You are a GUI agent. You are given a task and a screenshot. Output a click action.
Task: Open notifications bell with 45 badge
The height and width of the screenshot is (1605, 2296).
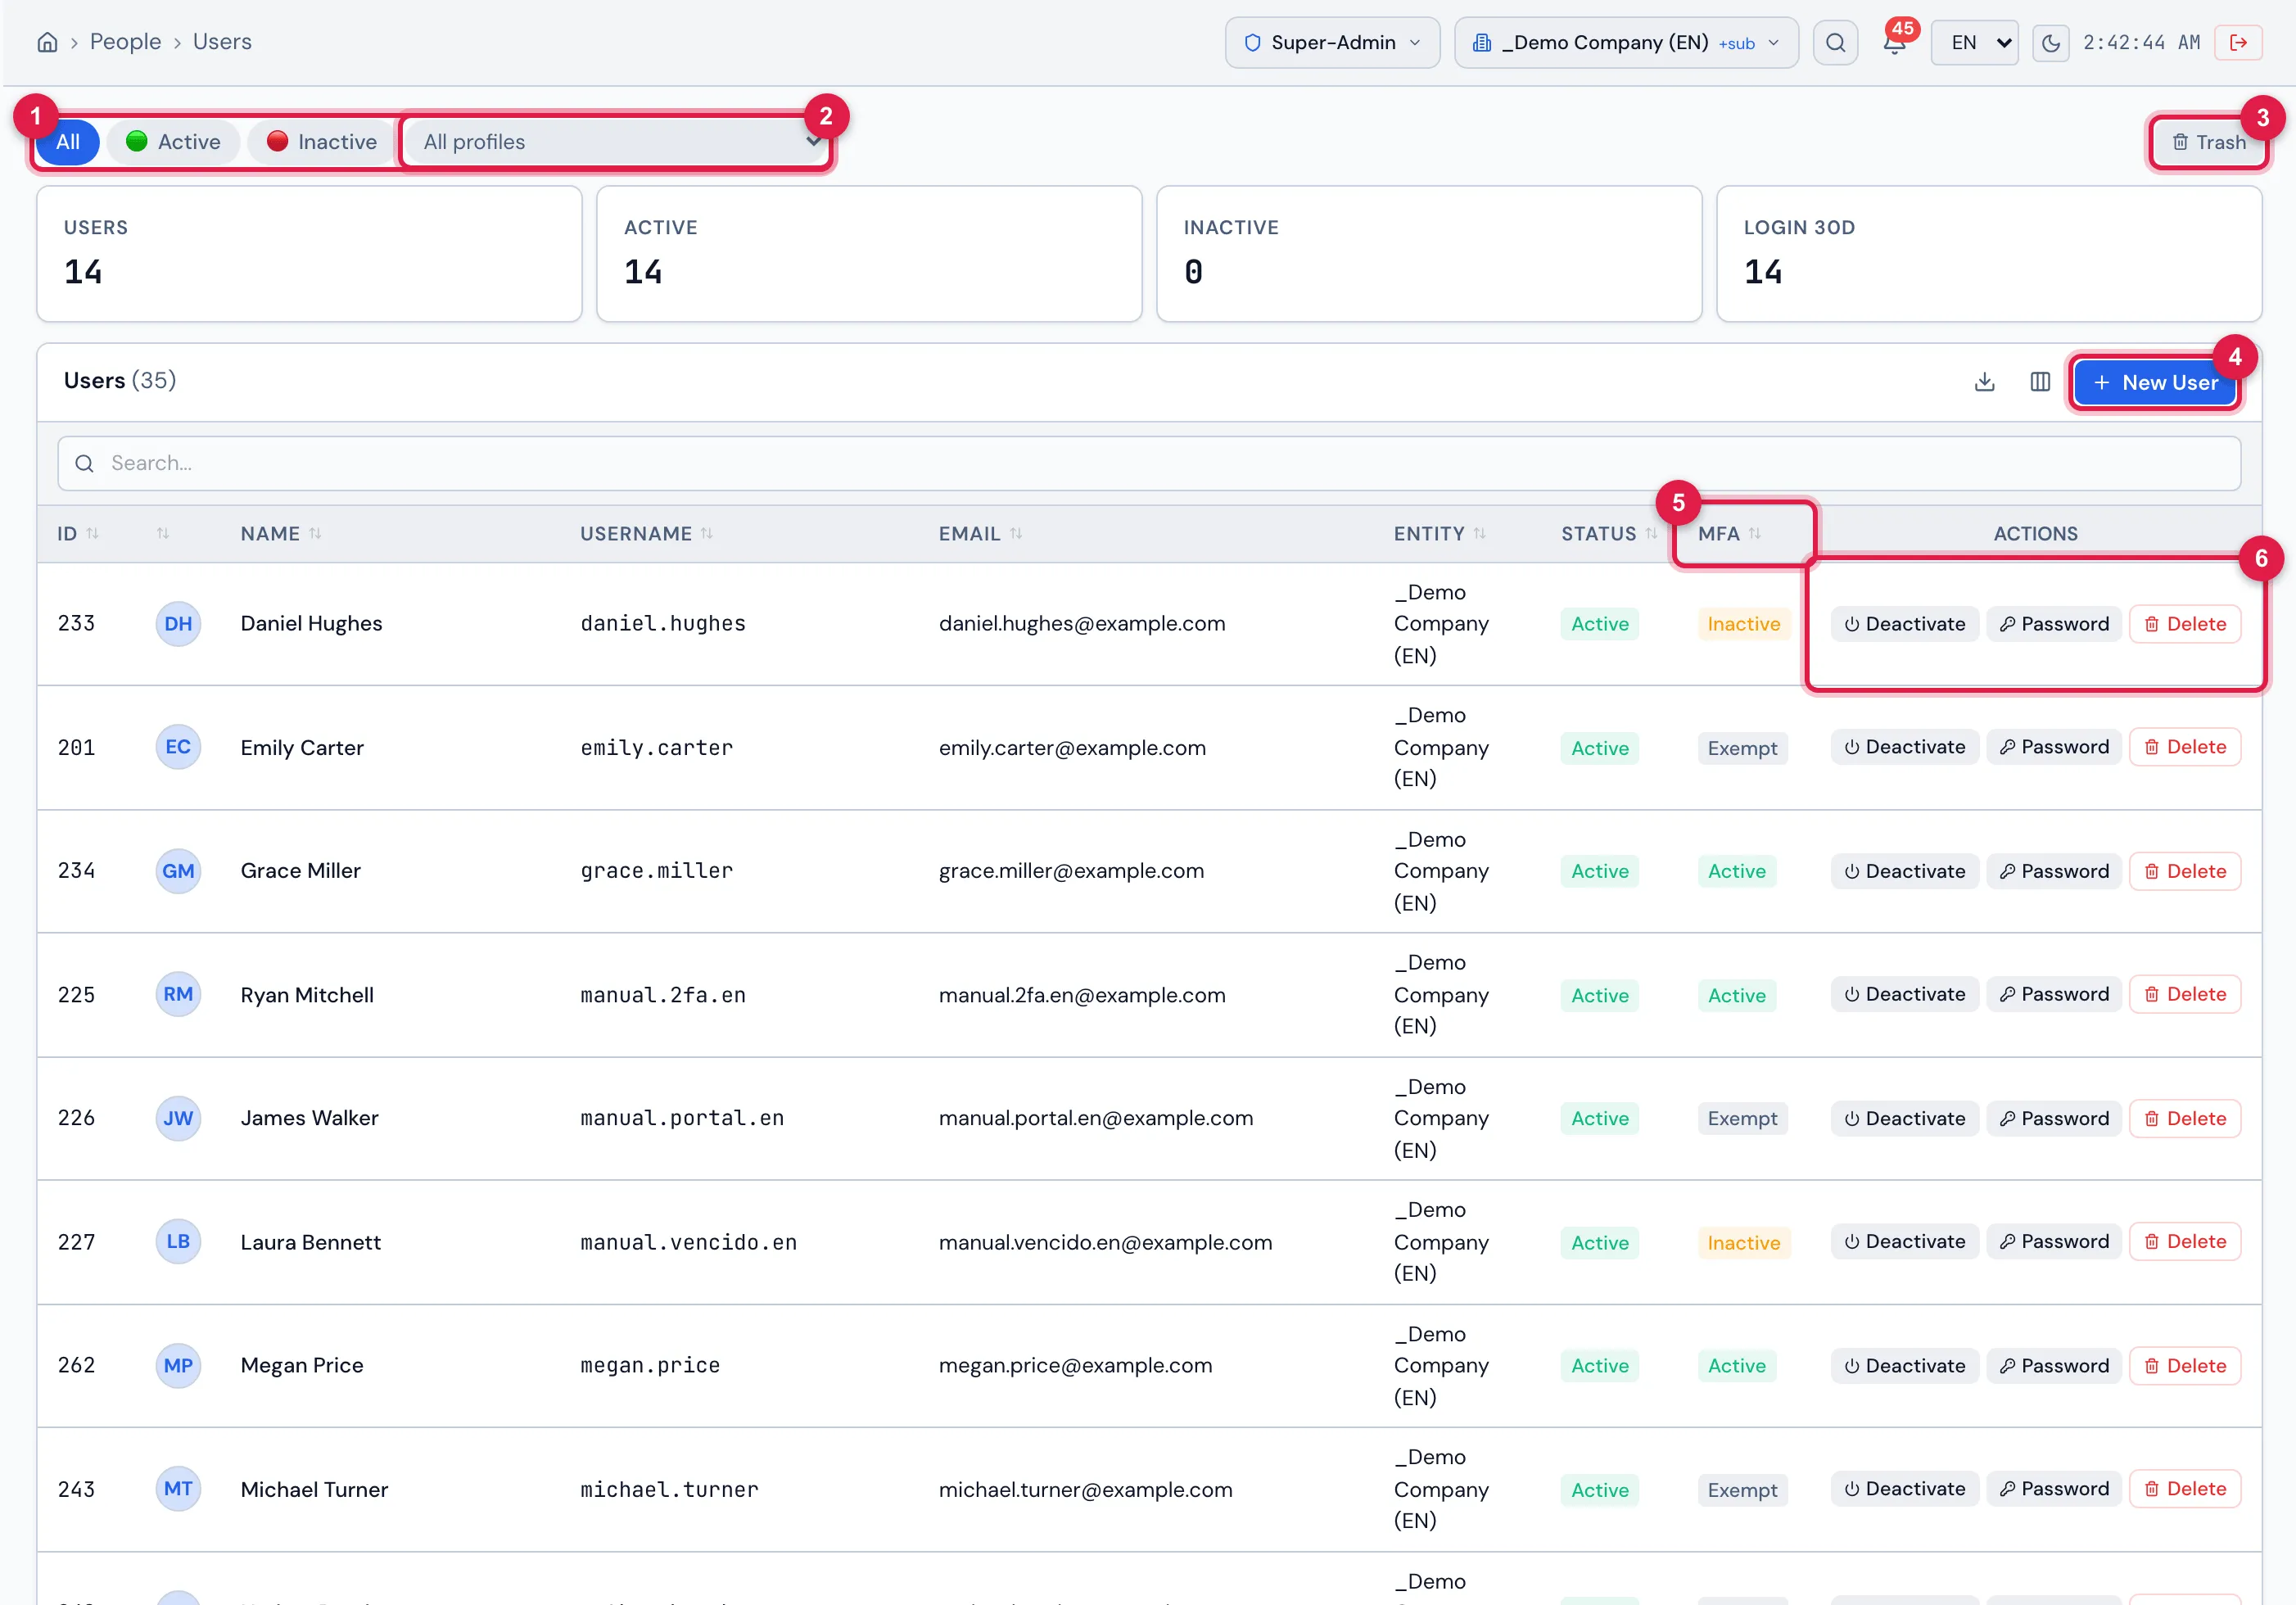(1894, 43)
